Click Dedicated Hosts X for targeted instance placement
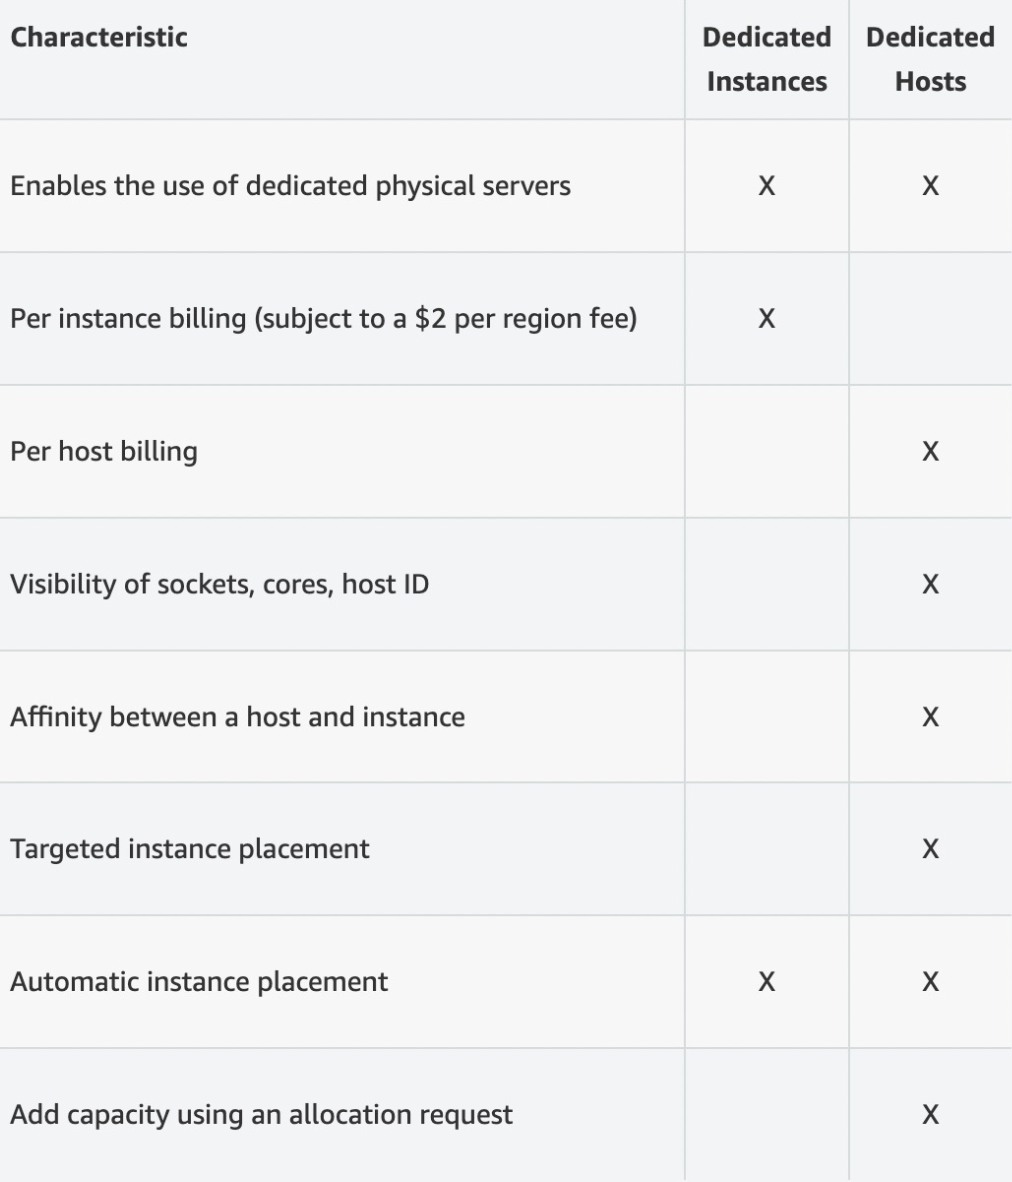Image resolution: width=1012 pixels, height=1182 pixels. 931,850
